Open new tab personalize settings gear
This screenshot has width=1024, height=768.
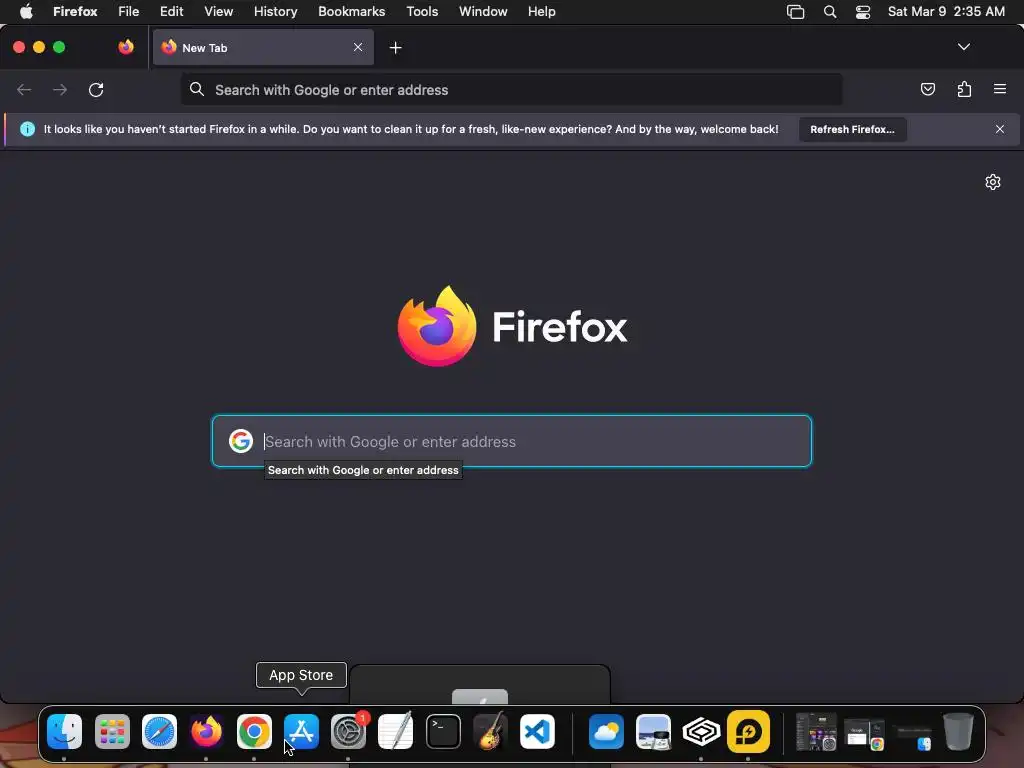pyautogui.click(x=993, y=182)
